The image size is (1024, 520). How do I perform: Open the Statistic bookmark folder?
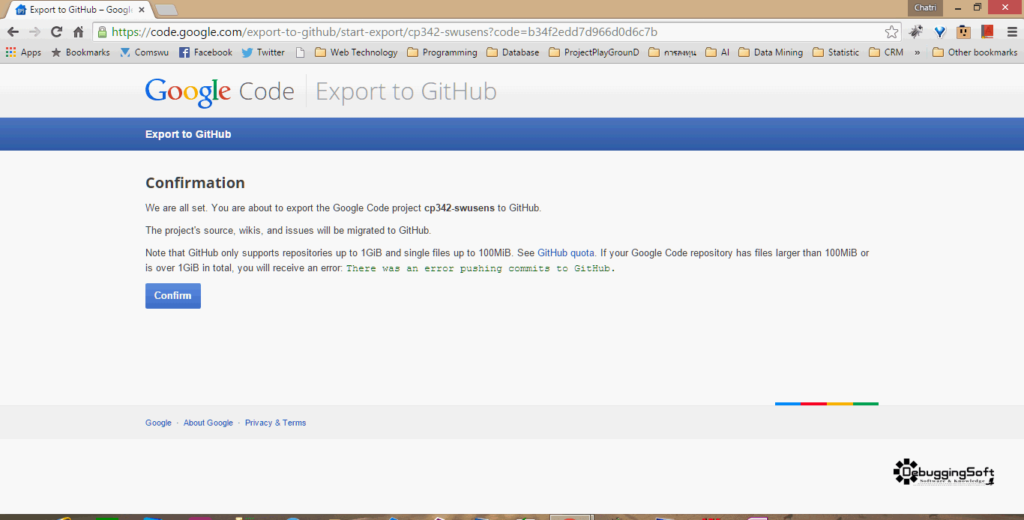(x=836, y=52)
